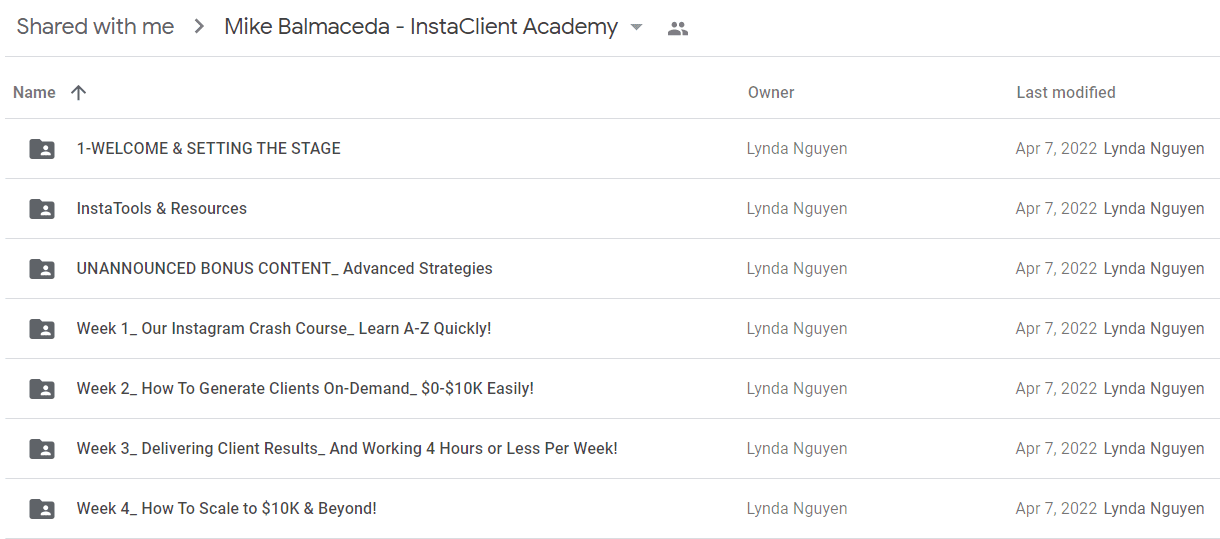
Task: Sort by the Name column header
Action: click(34, 92)
